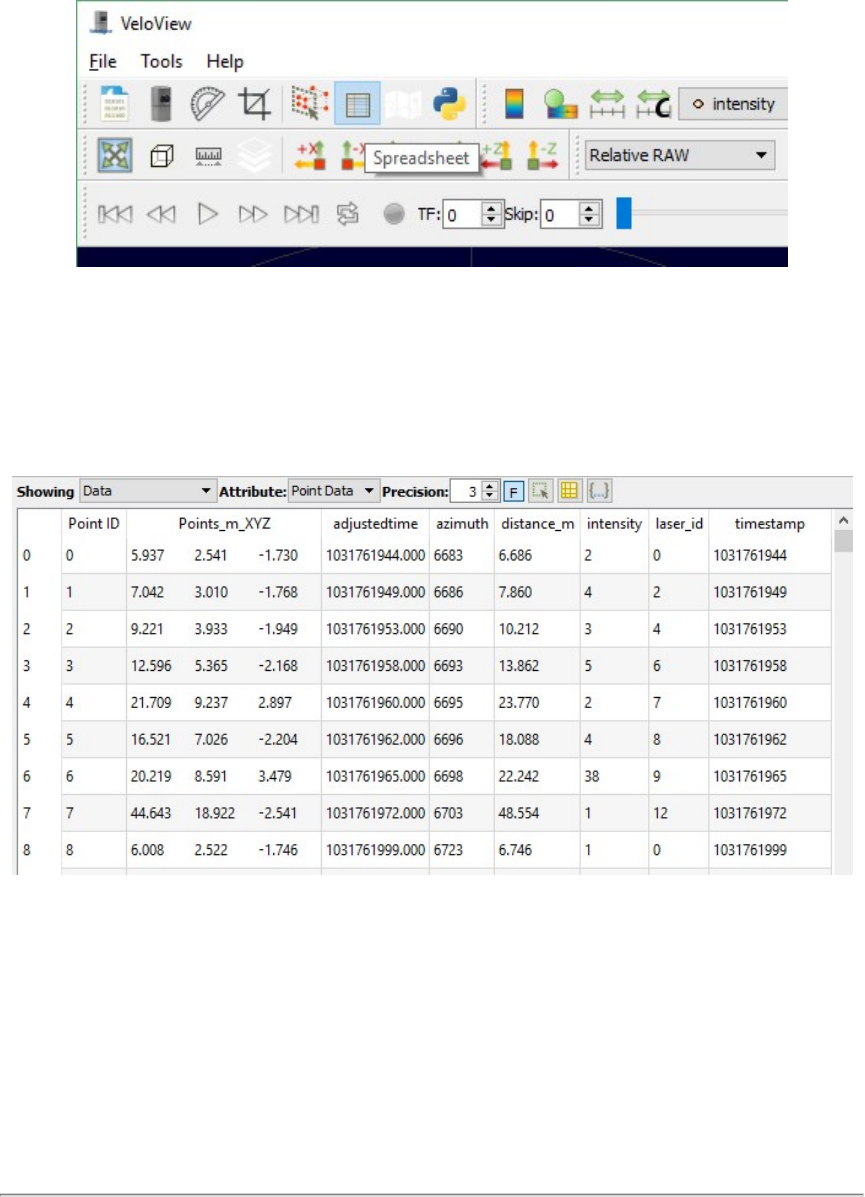Select intensity cell showing 38

pyautogui.click(x=614, y=776)
